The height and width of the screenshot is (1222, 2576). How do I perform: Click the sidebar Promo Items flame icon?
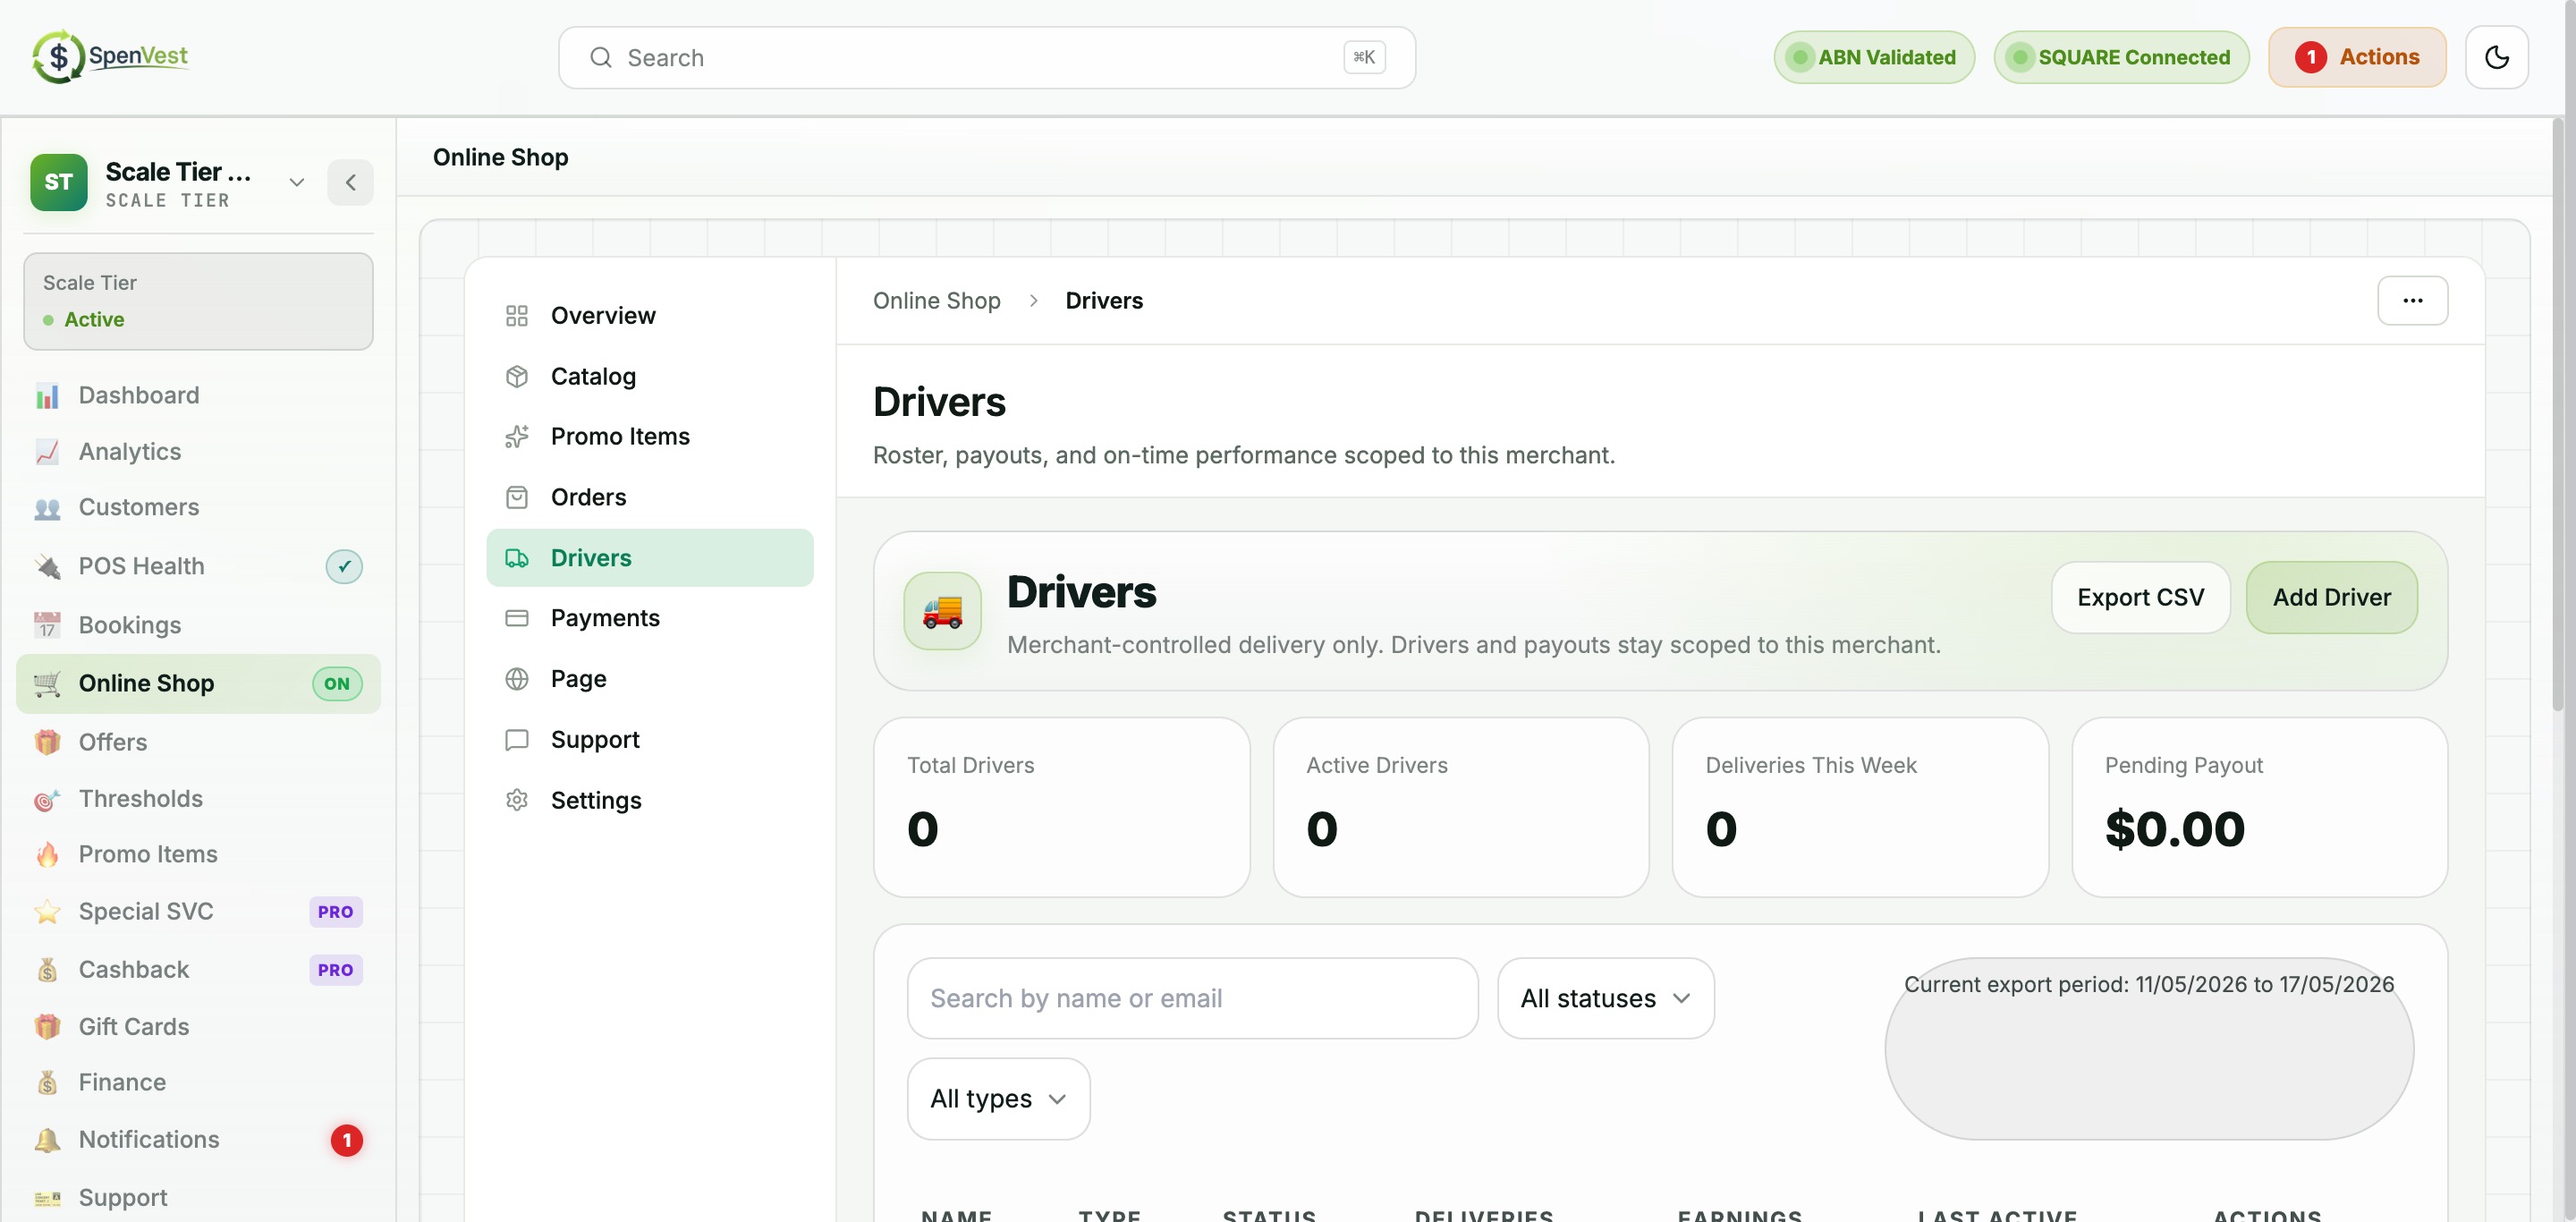[47, 855]
